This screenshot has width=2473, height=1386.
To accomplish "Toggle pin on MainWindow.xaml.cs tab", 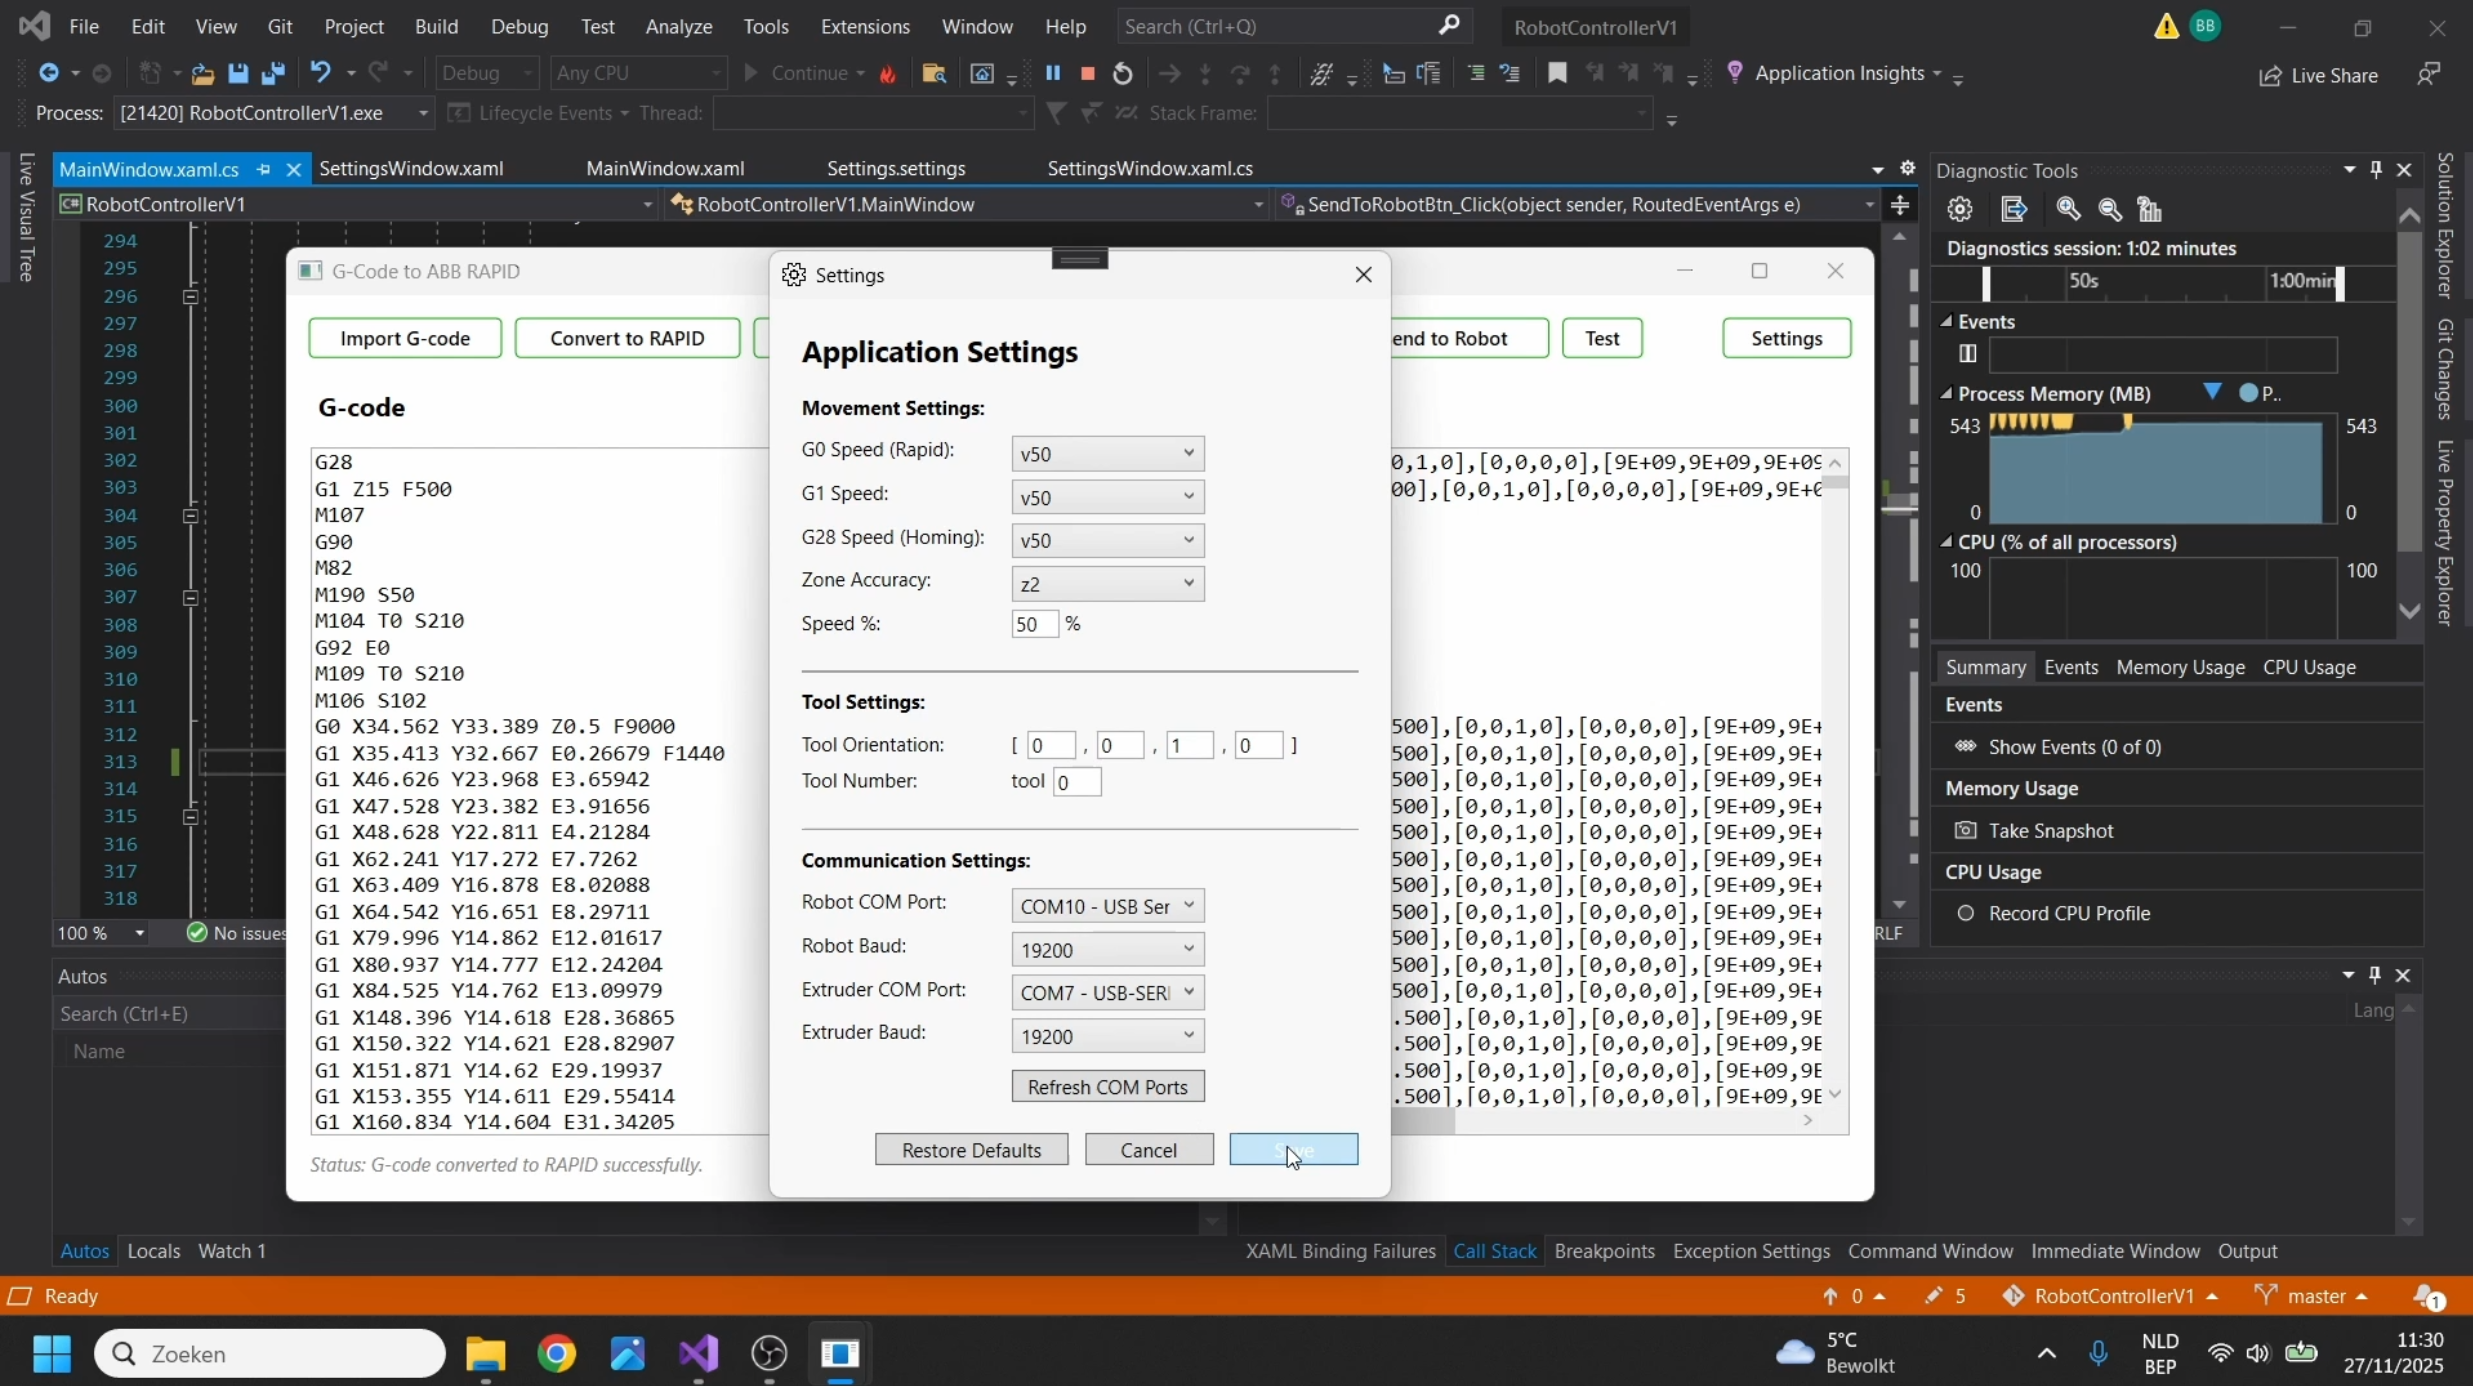I will [x=264, y=169].
